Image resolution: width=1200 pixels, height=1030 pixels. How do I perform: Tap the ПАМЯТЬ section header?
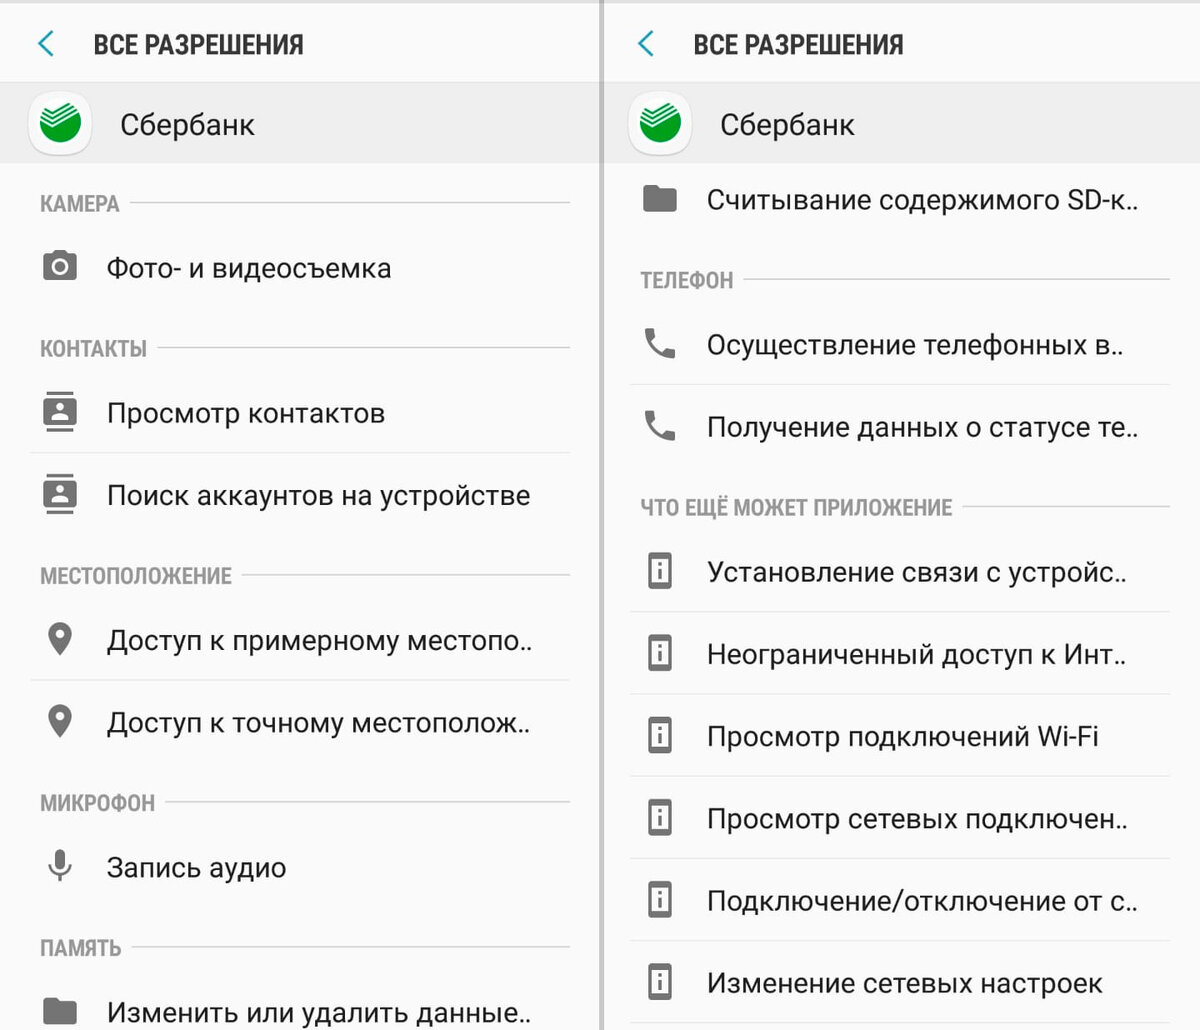coord(80,948)
